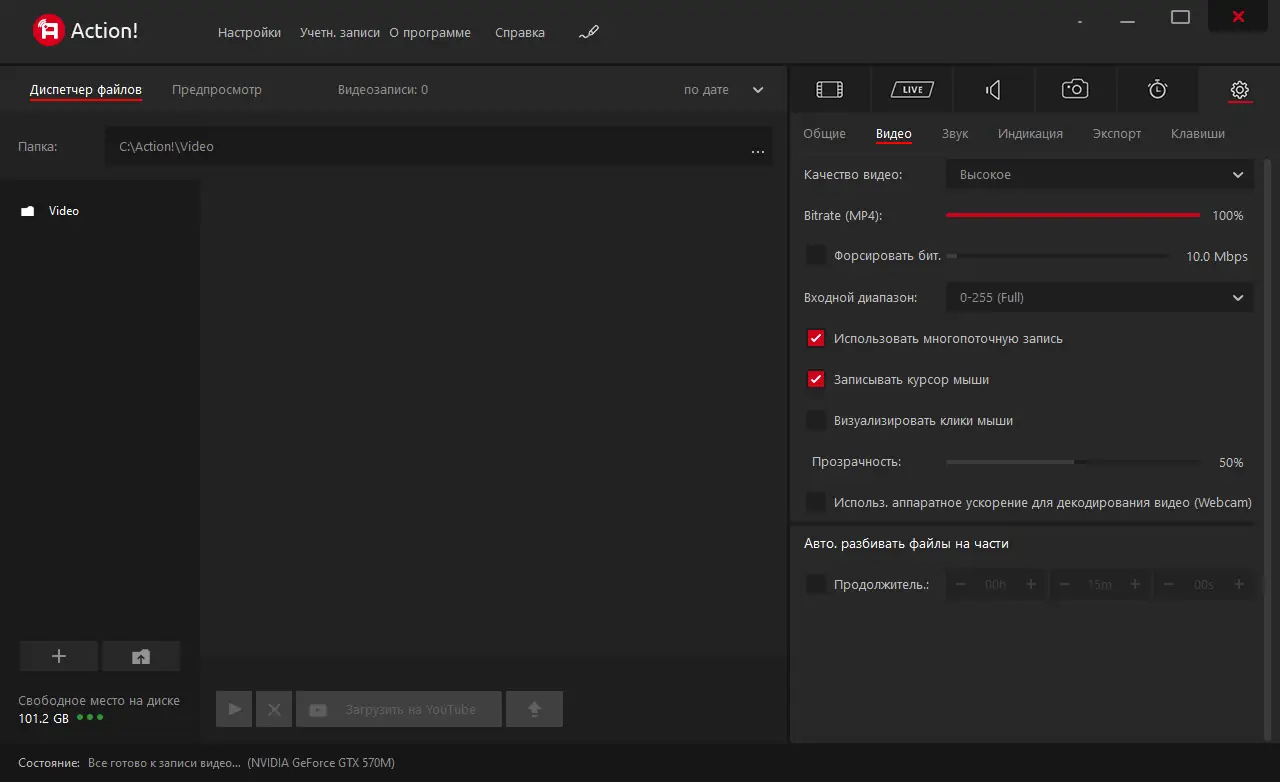Image resolution: width=1280 pixels, height=782 pixels.
Task: Decrease the hours value with minus
Action: pyautogui.click(x=961, y=584)
